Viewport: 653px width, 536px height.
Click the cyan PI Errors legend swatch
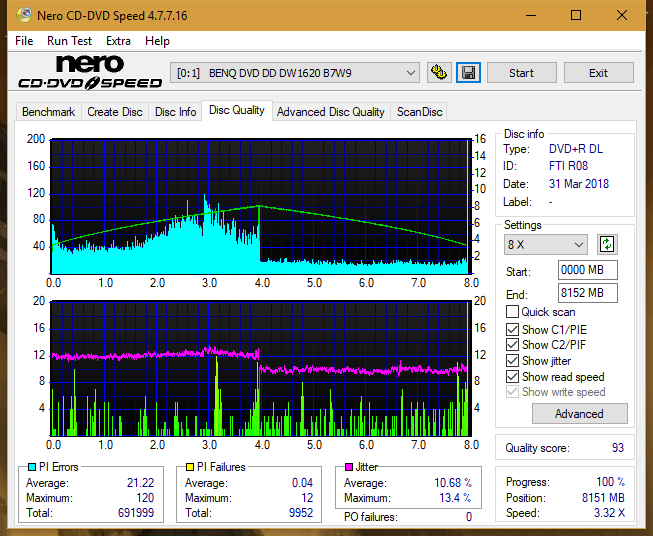(31, 467)
